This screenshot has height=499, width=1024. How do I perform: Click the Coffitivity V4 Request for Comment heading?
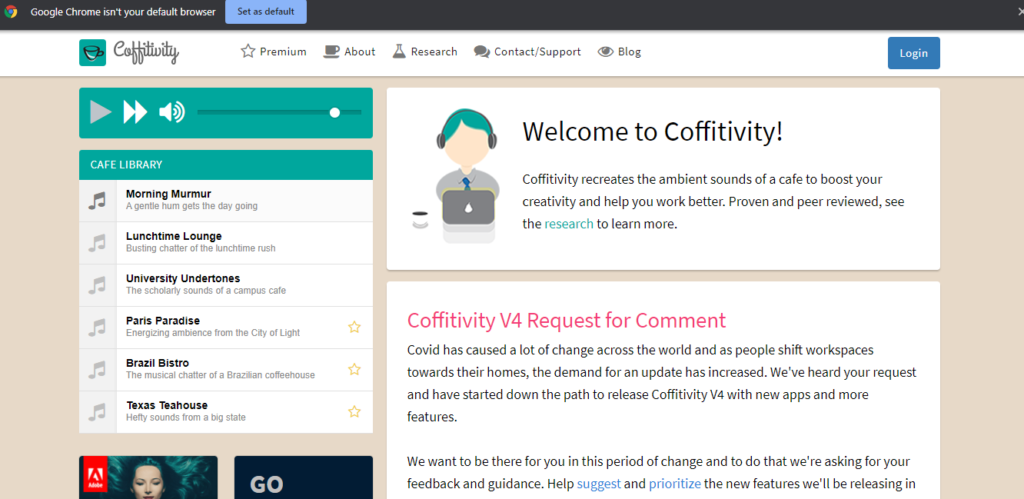pyautogui.click(x=566, y=321)
